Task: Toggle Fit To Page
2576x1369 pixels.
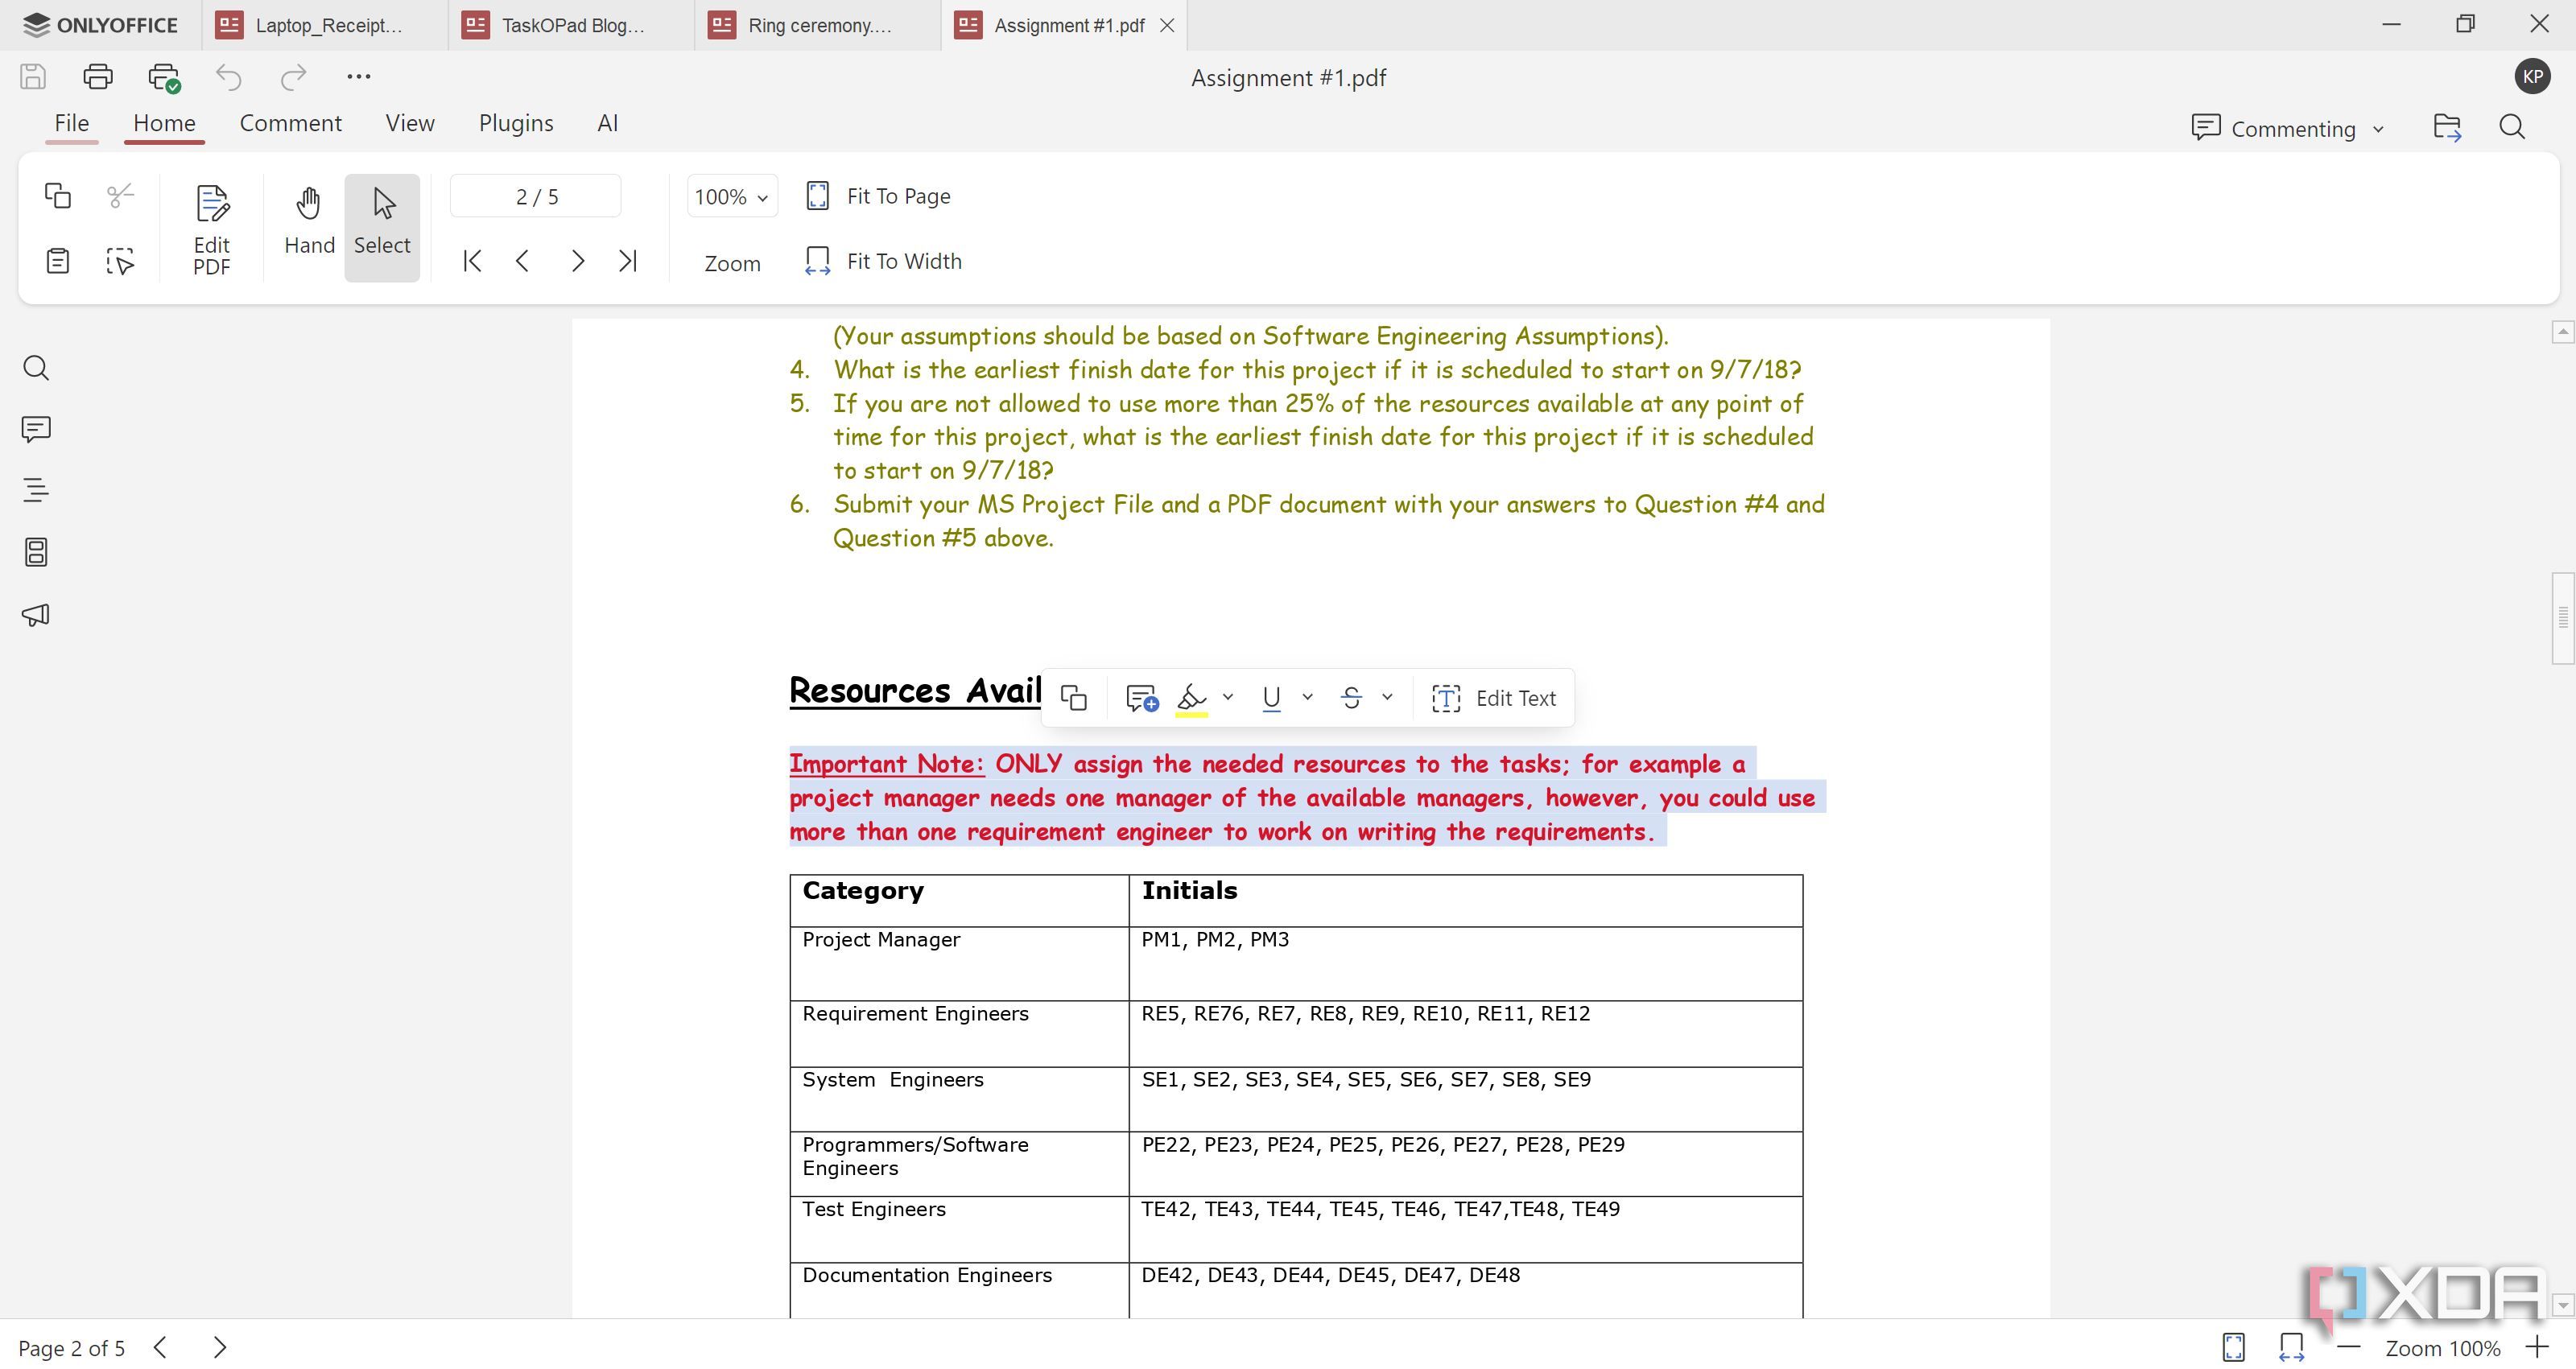Action: 878,196
